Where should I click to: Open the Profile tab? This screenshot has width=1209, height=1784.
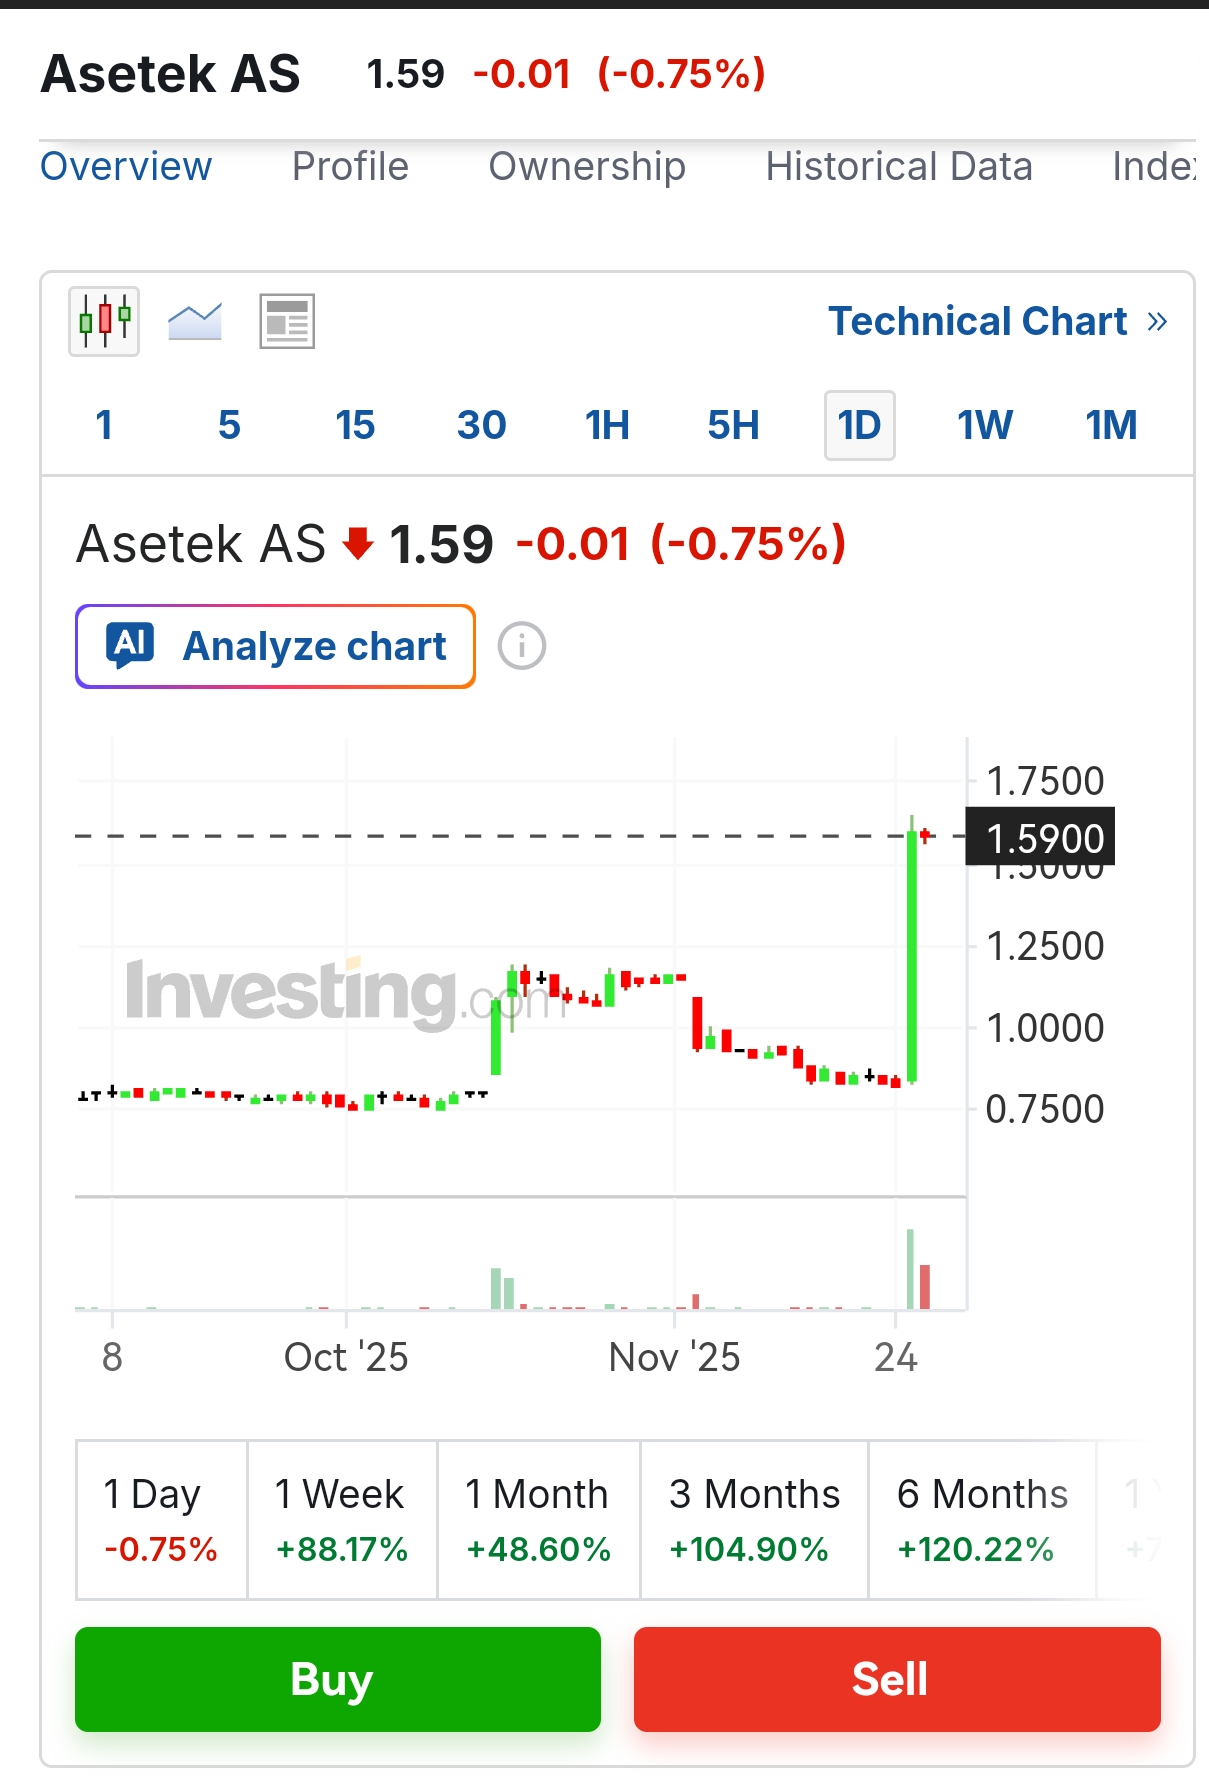click(x=350, y=167)
